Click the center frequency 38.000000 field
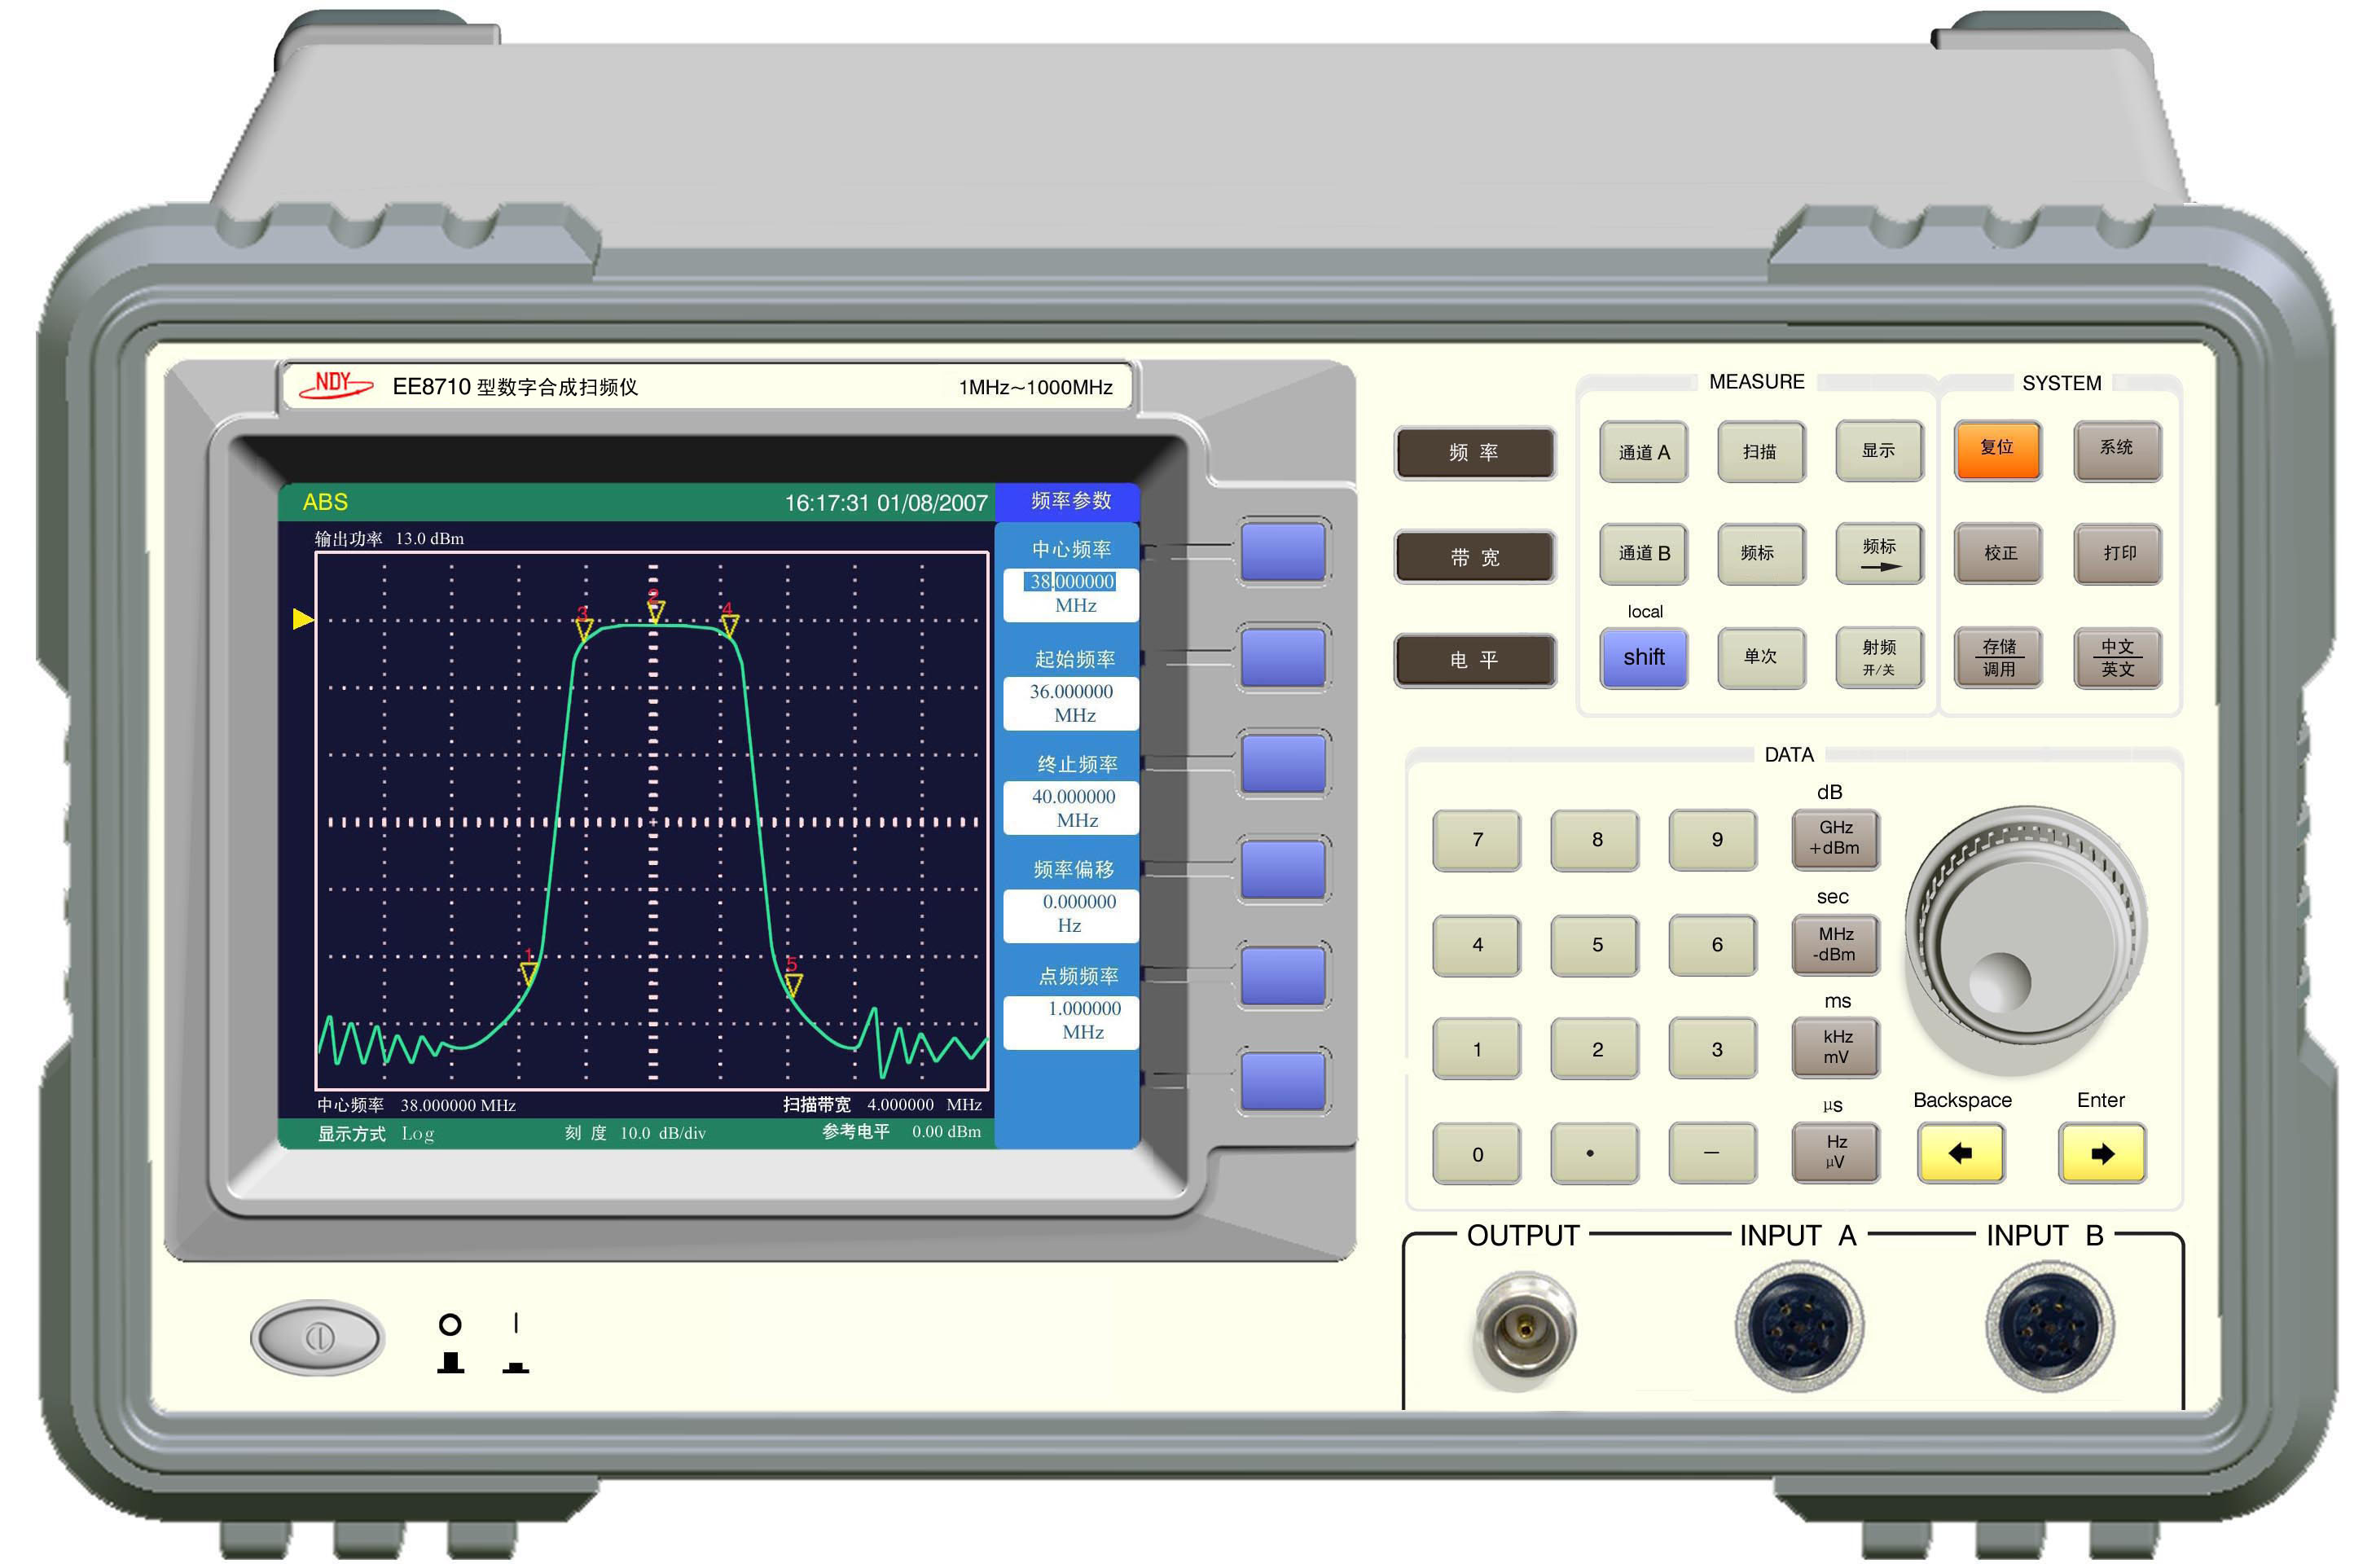This screenshot has width=2354, height=1568. tap(1071, 582)
